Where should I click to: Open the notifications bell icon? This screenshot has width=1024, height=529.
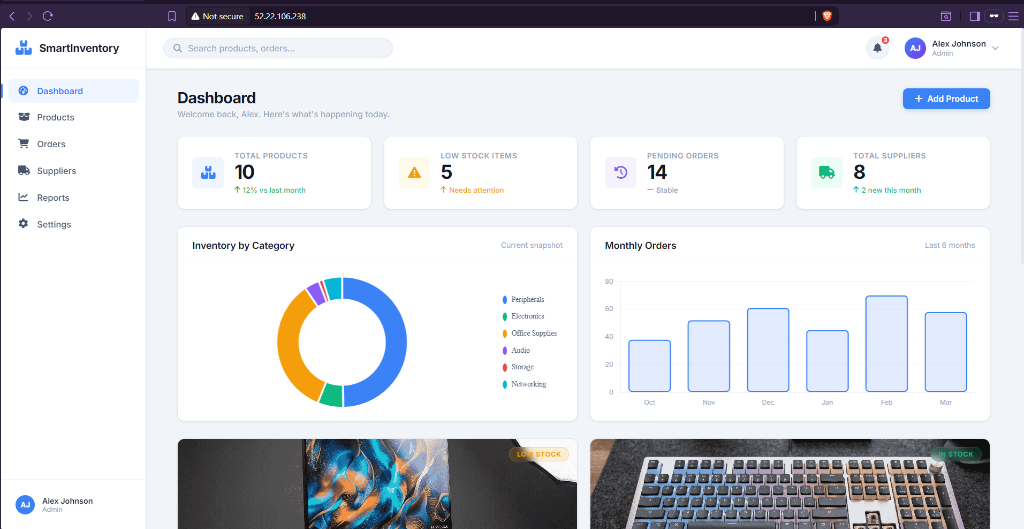(877, 48)
